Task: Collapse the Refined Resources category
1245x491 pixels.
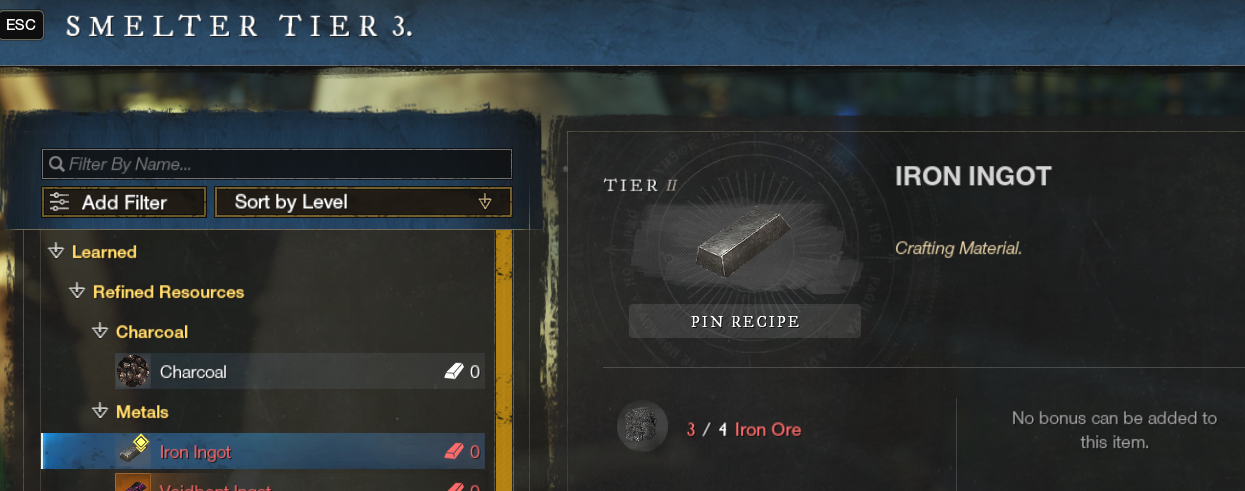Action: coord(78,292)
